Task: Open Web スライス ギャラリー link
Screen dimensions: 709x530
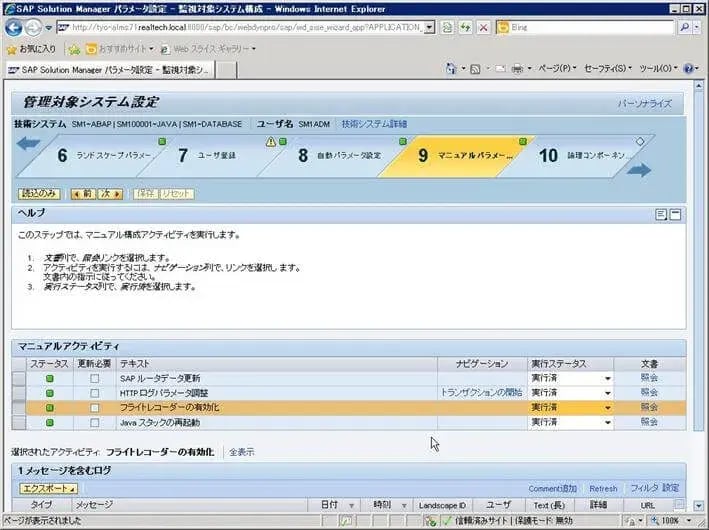Action: [209, 49]
